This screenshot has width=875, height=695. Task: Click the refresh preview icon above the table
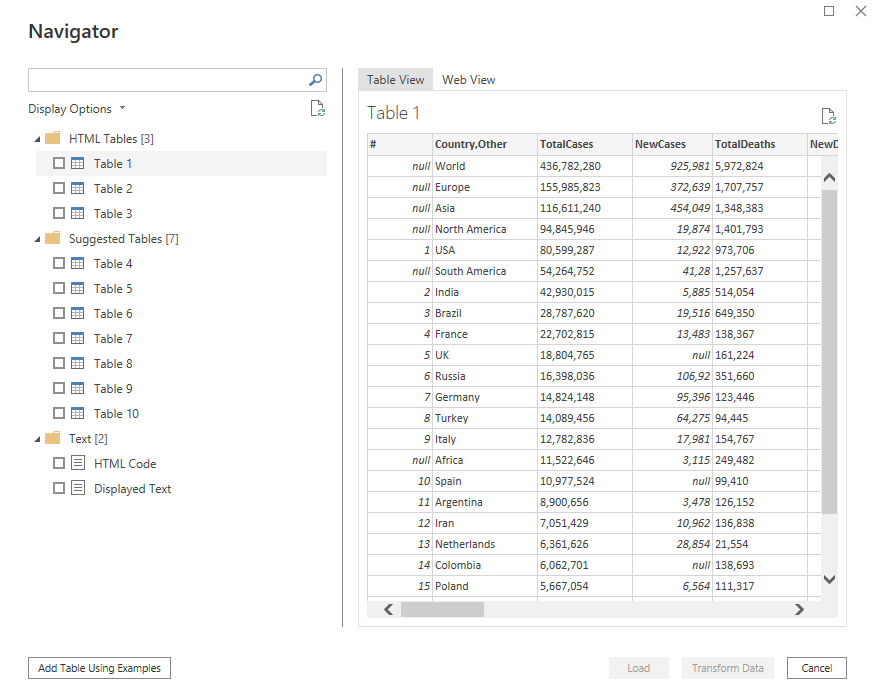click(828, 117)
